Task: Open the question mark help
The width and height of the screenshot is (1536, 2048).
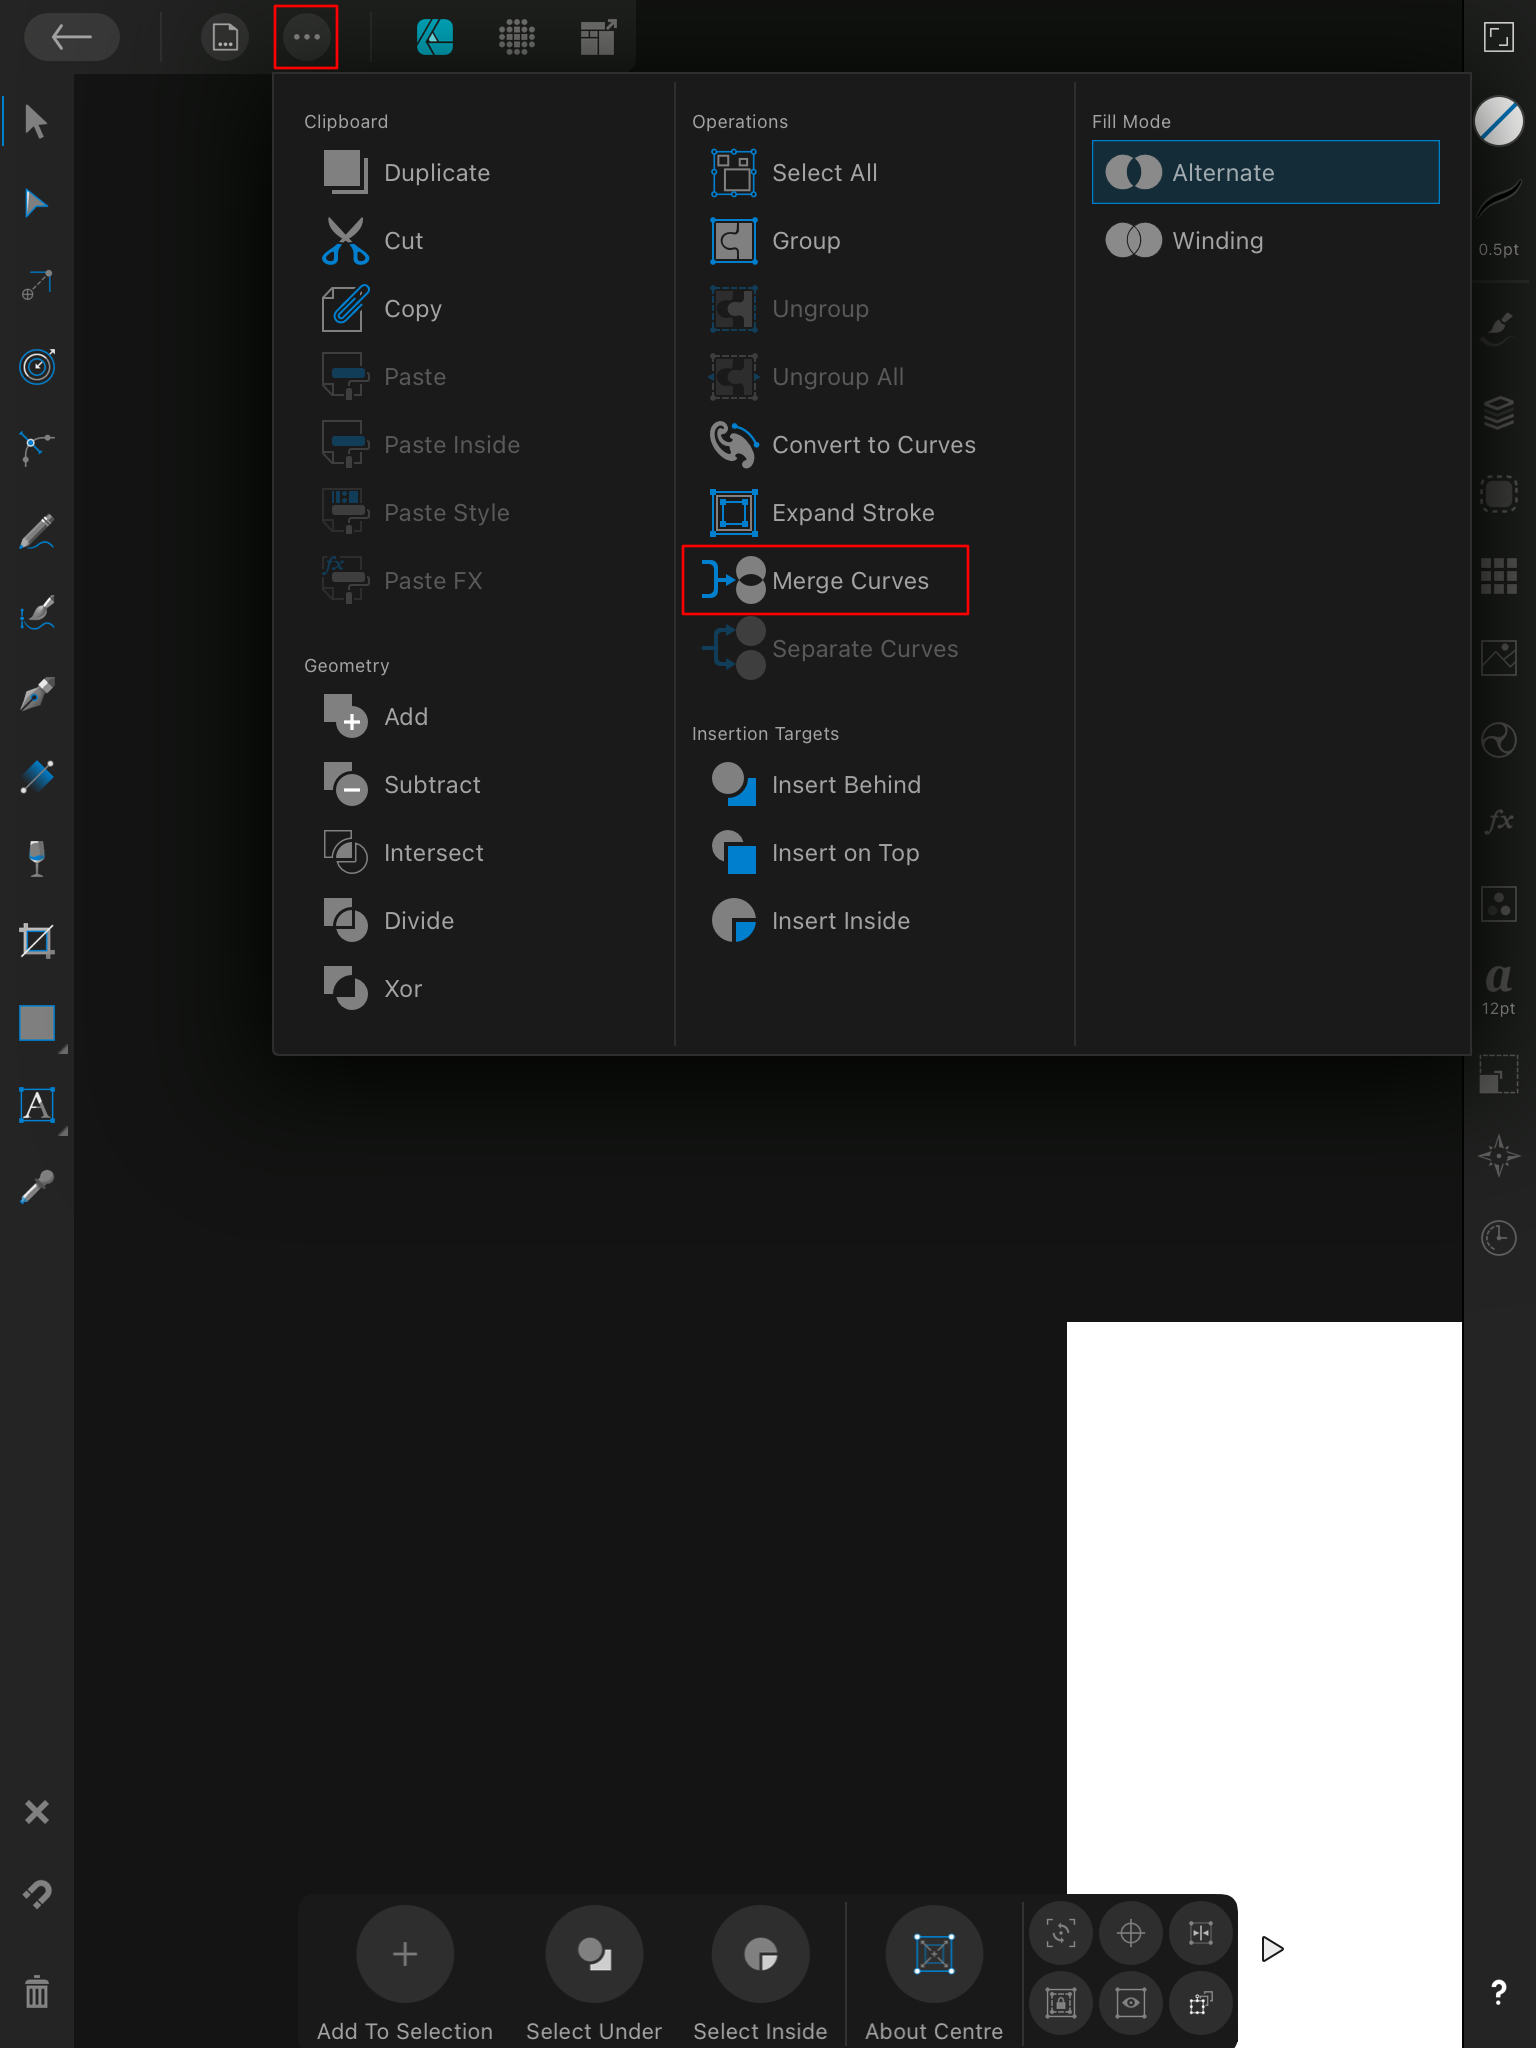Action: pyautogui.click(x=1499, y=1992)
